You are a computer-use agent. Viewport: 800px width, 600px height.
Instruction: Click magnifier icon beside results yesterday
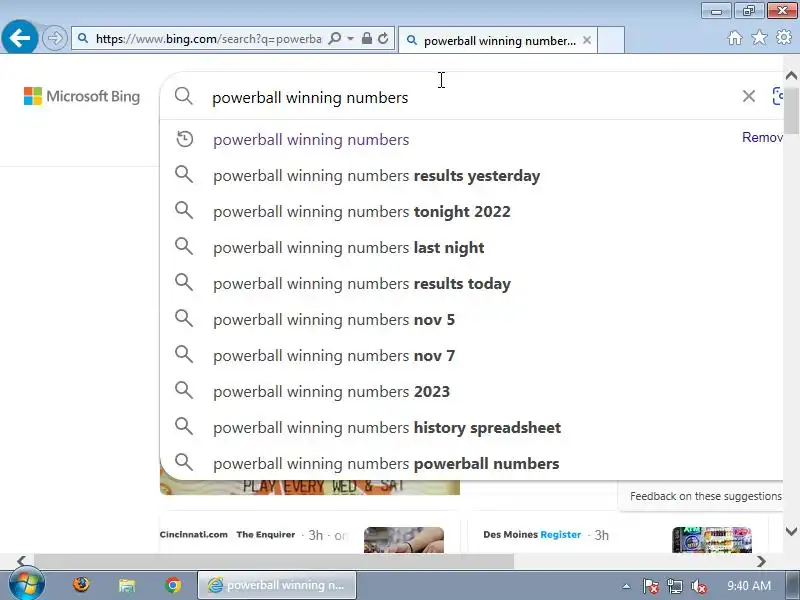[184, 174]
